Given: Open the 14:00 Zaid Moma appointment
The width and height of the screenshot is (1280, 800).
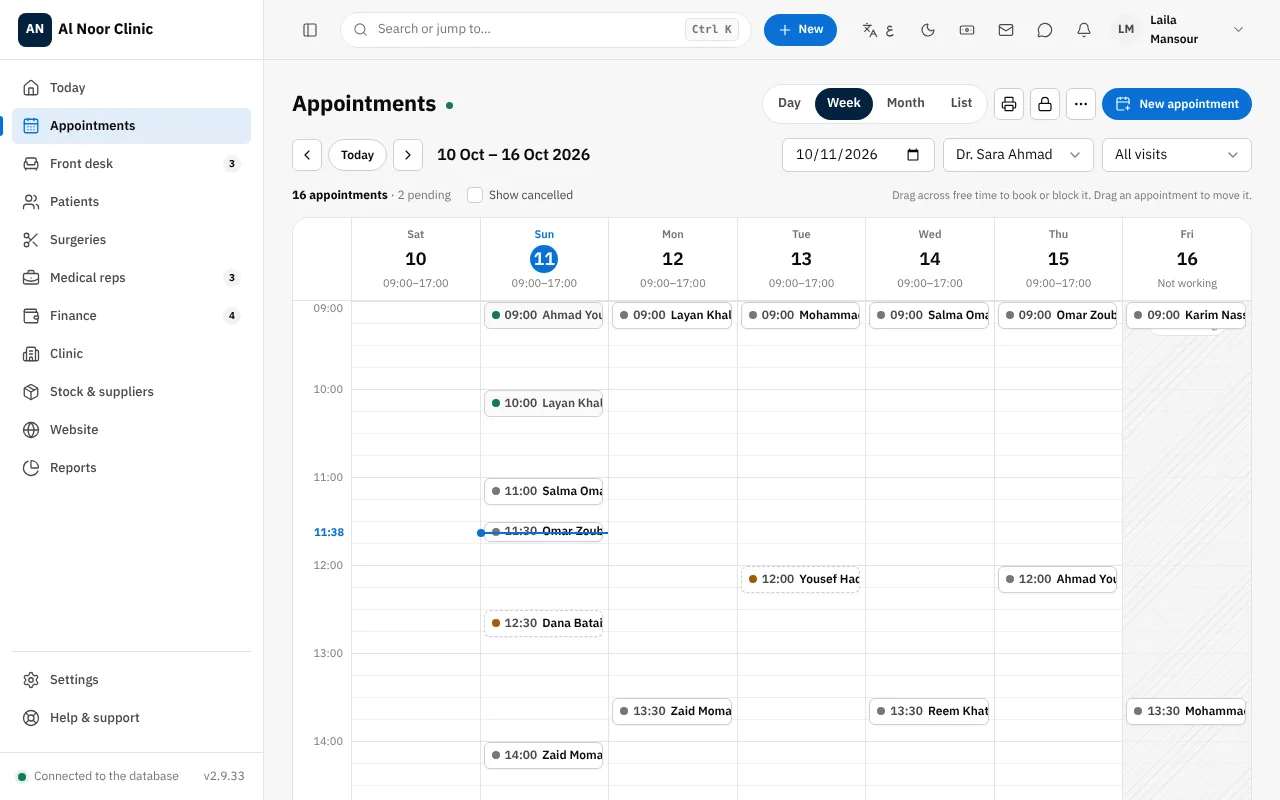Looking at the screenshot, I should [x=544, y=755].
